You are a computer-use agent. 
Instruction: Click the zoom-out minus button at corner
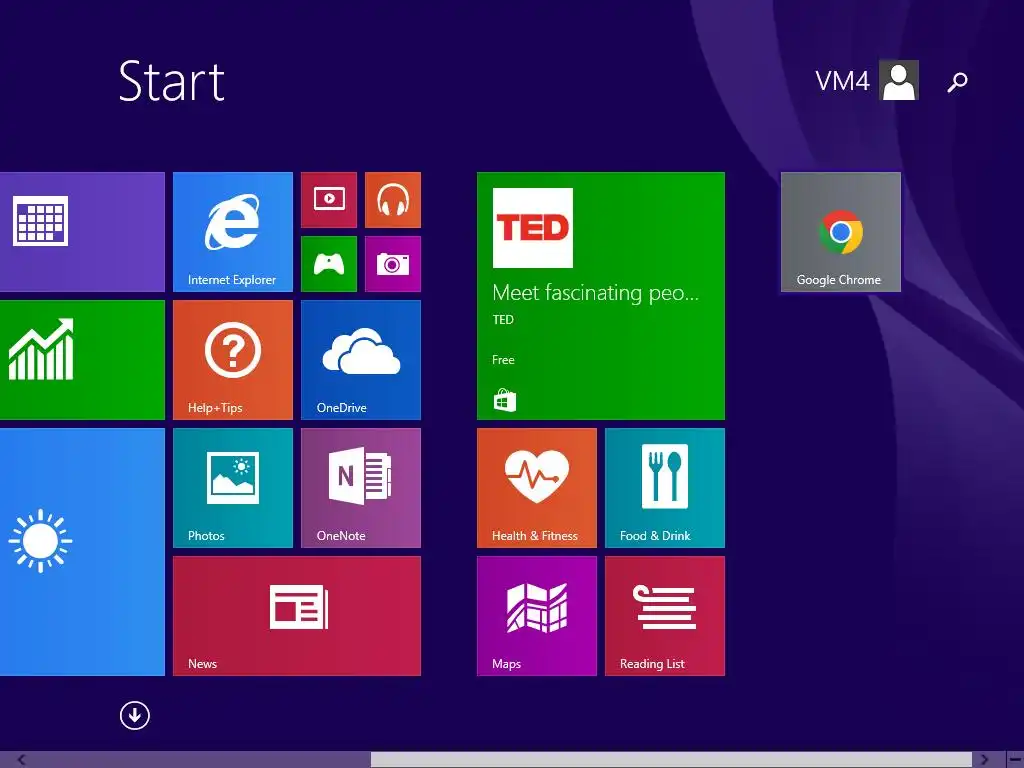(x=1014, y=760)
